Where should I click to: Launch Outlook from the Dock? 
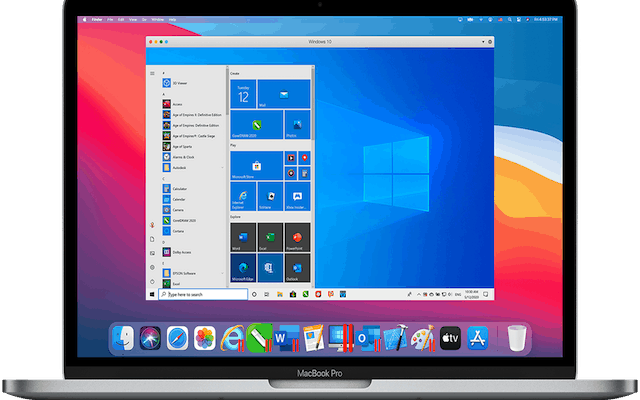click(x=368, y=338)
